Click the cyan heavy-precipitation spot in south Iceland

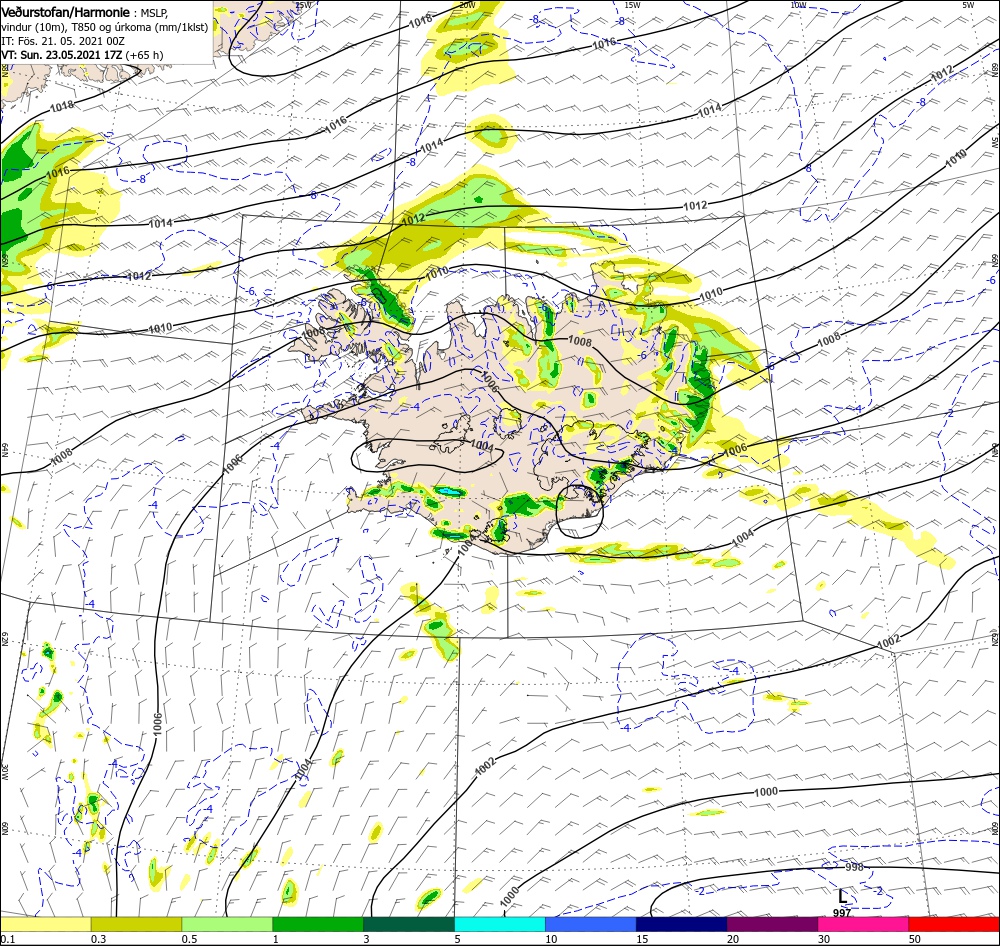click(x=447, y=492)
